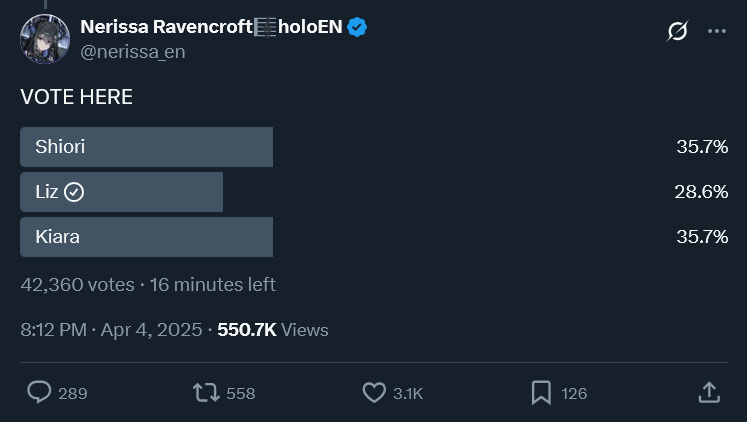Click the reply speech bubble icon
The height and width of the screenshot is (422, 747).
(39, 392)
